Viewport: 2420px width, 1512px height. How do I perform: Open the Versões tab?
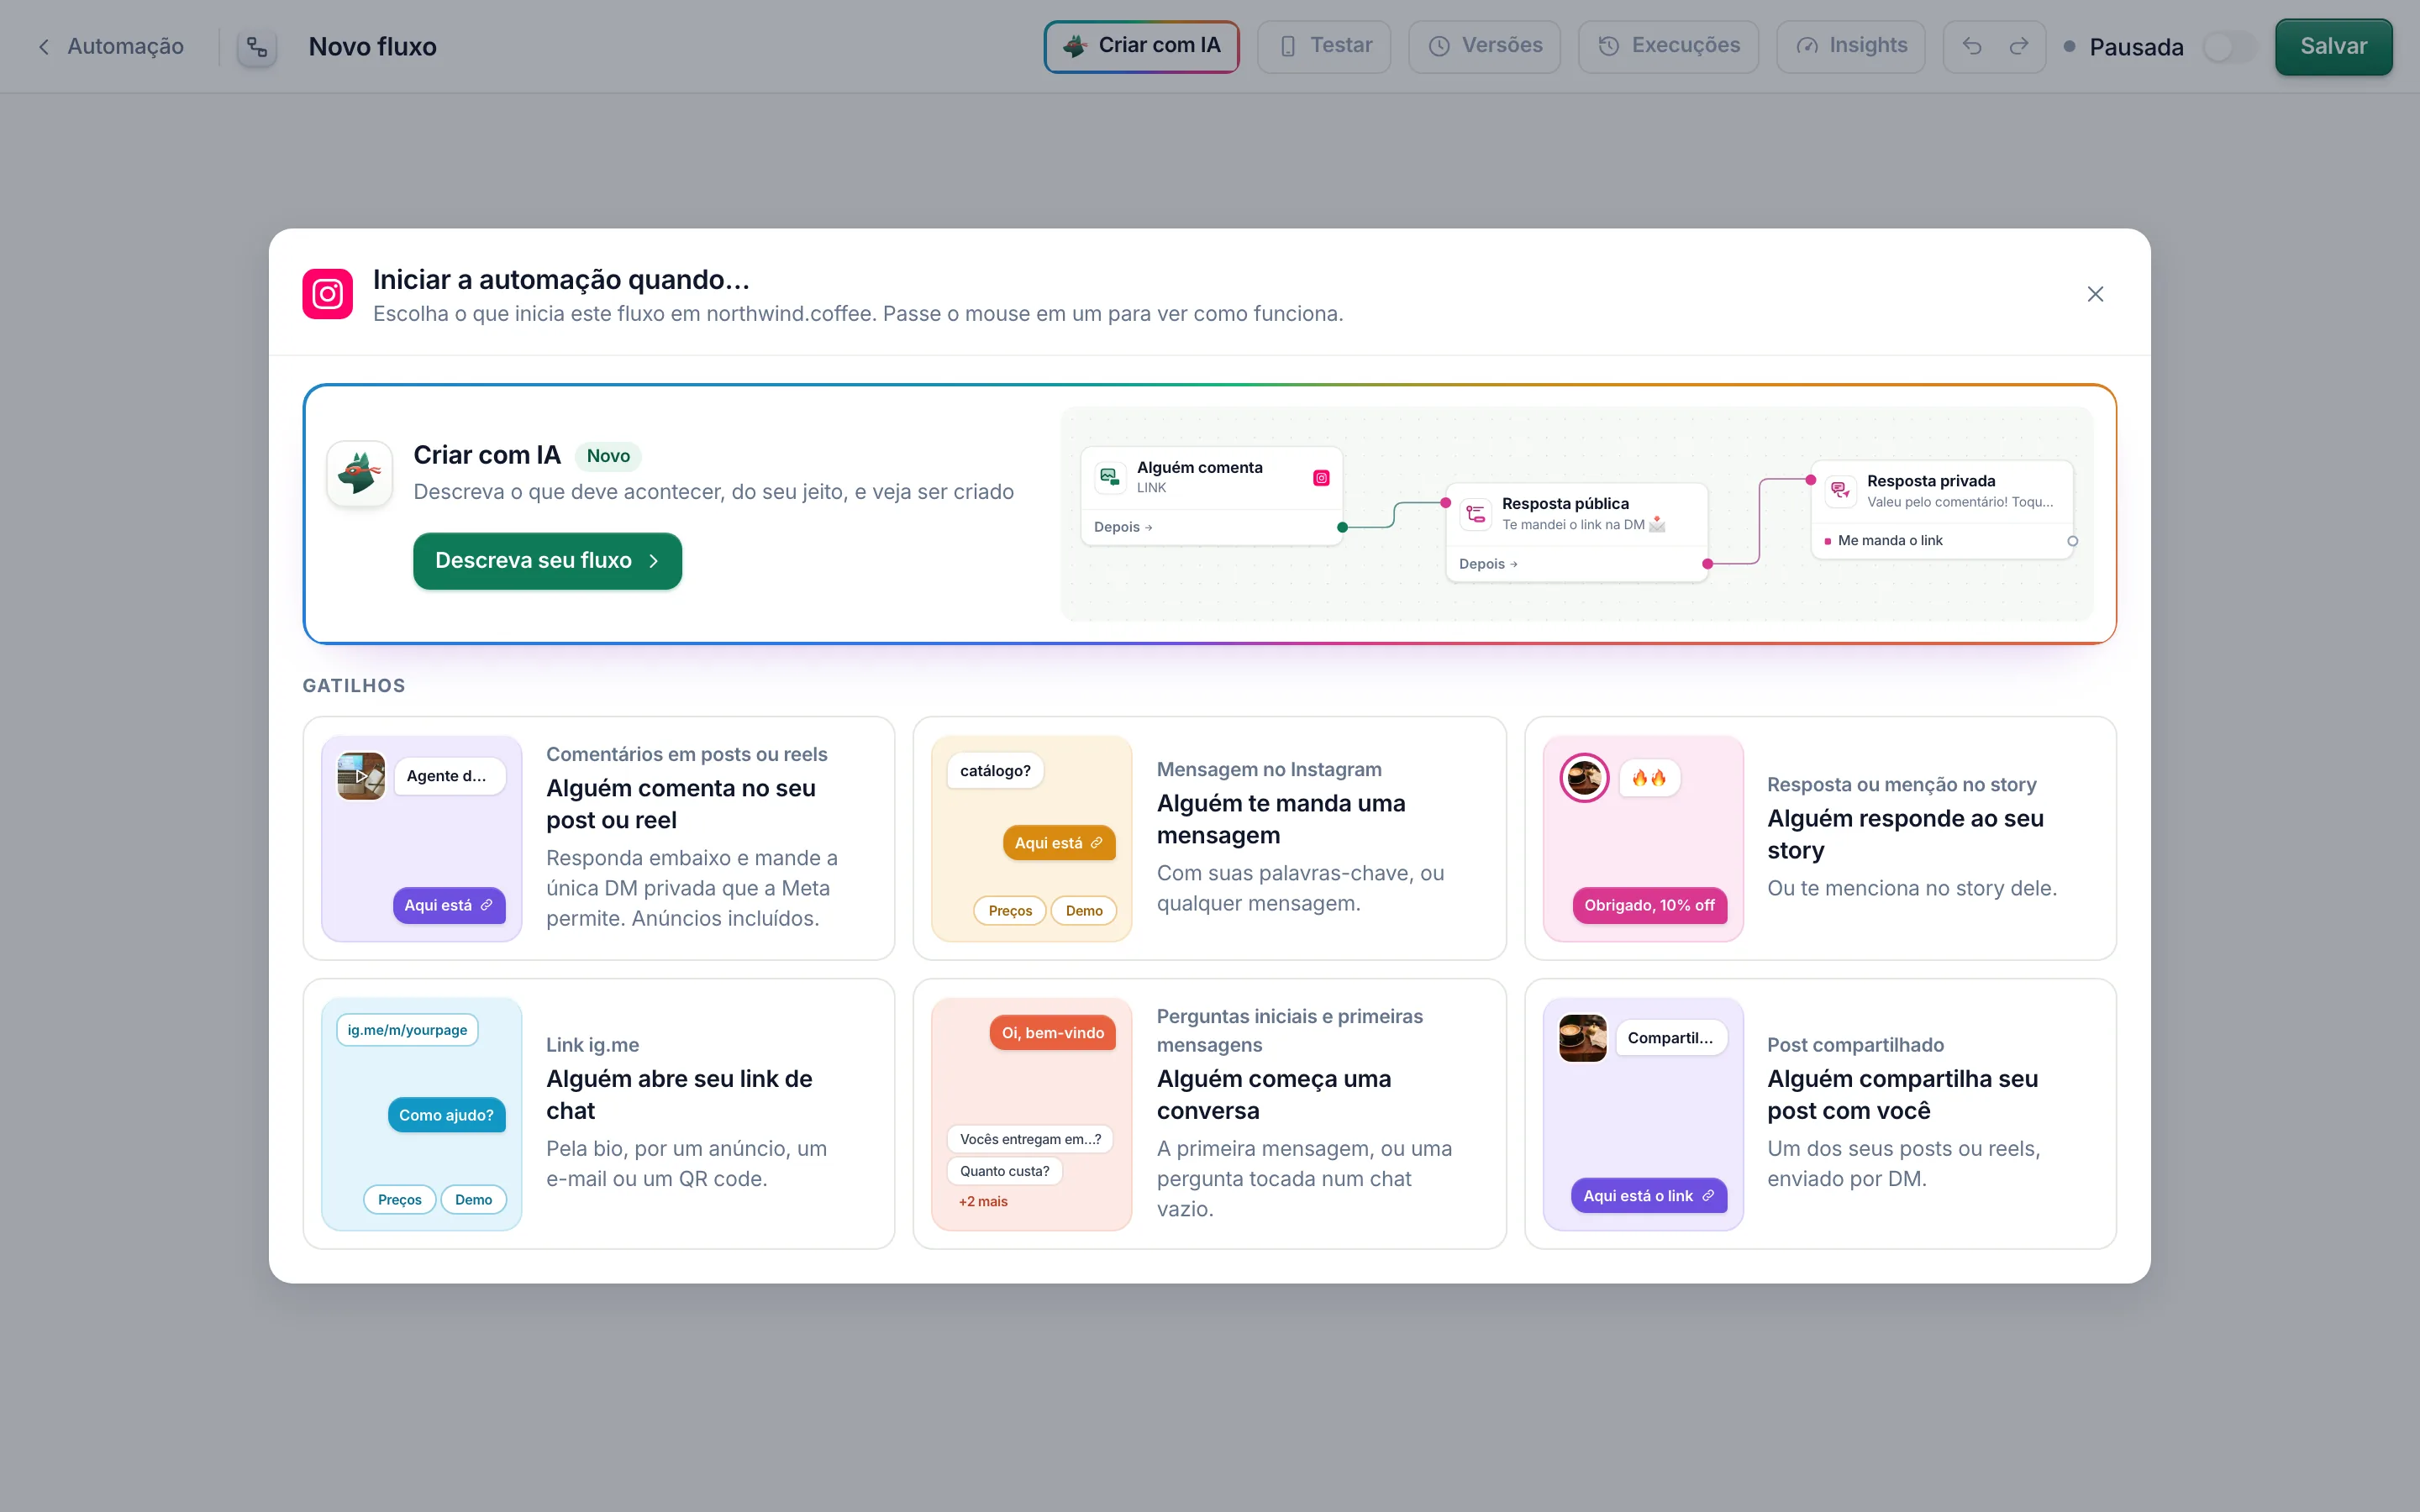[x=1484, y=46]
